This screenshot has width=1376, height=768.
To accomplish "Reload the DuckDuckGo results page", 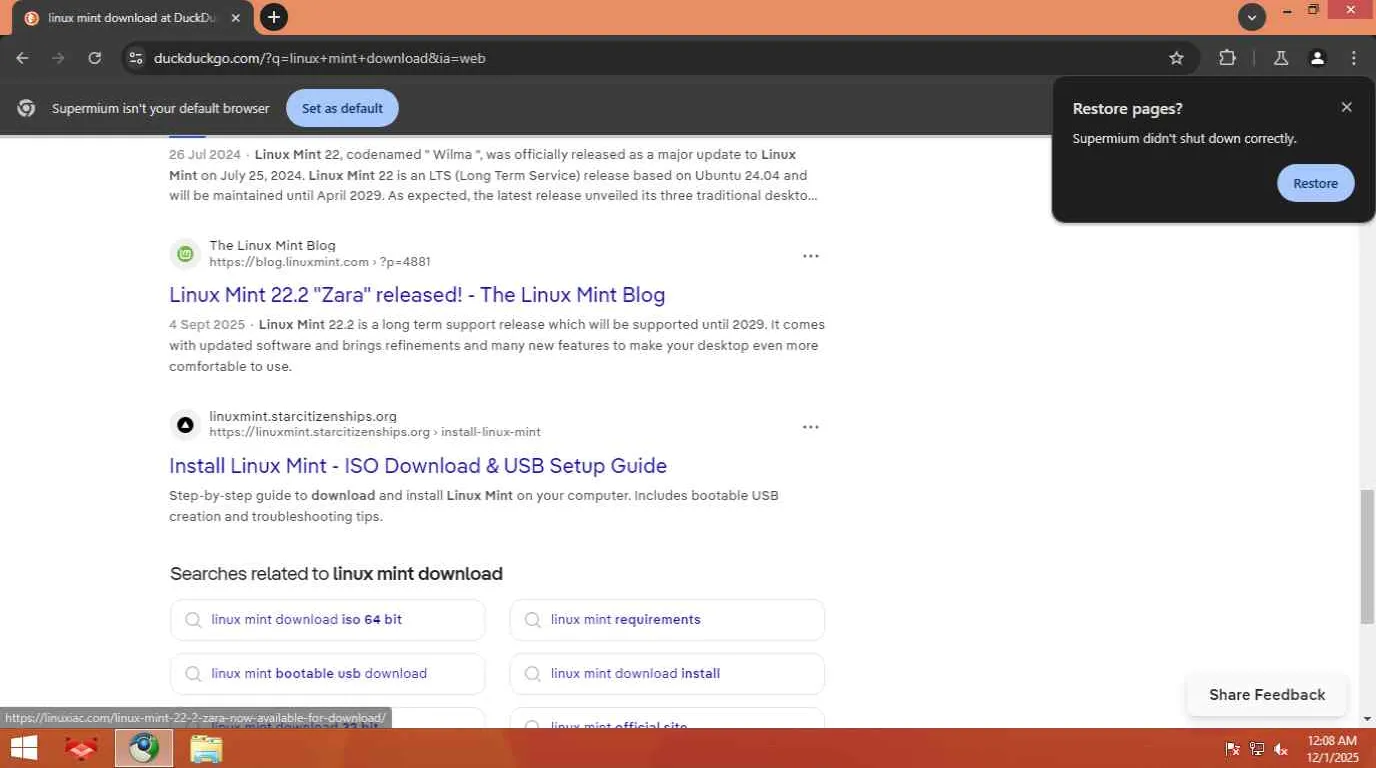I will [x=95, y=58].
